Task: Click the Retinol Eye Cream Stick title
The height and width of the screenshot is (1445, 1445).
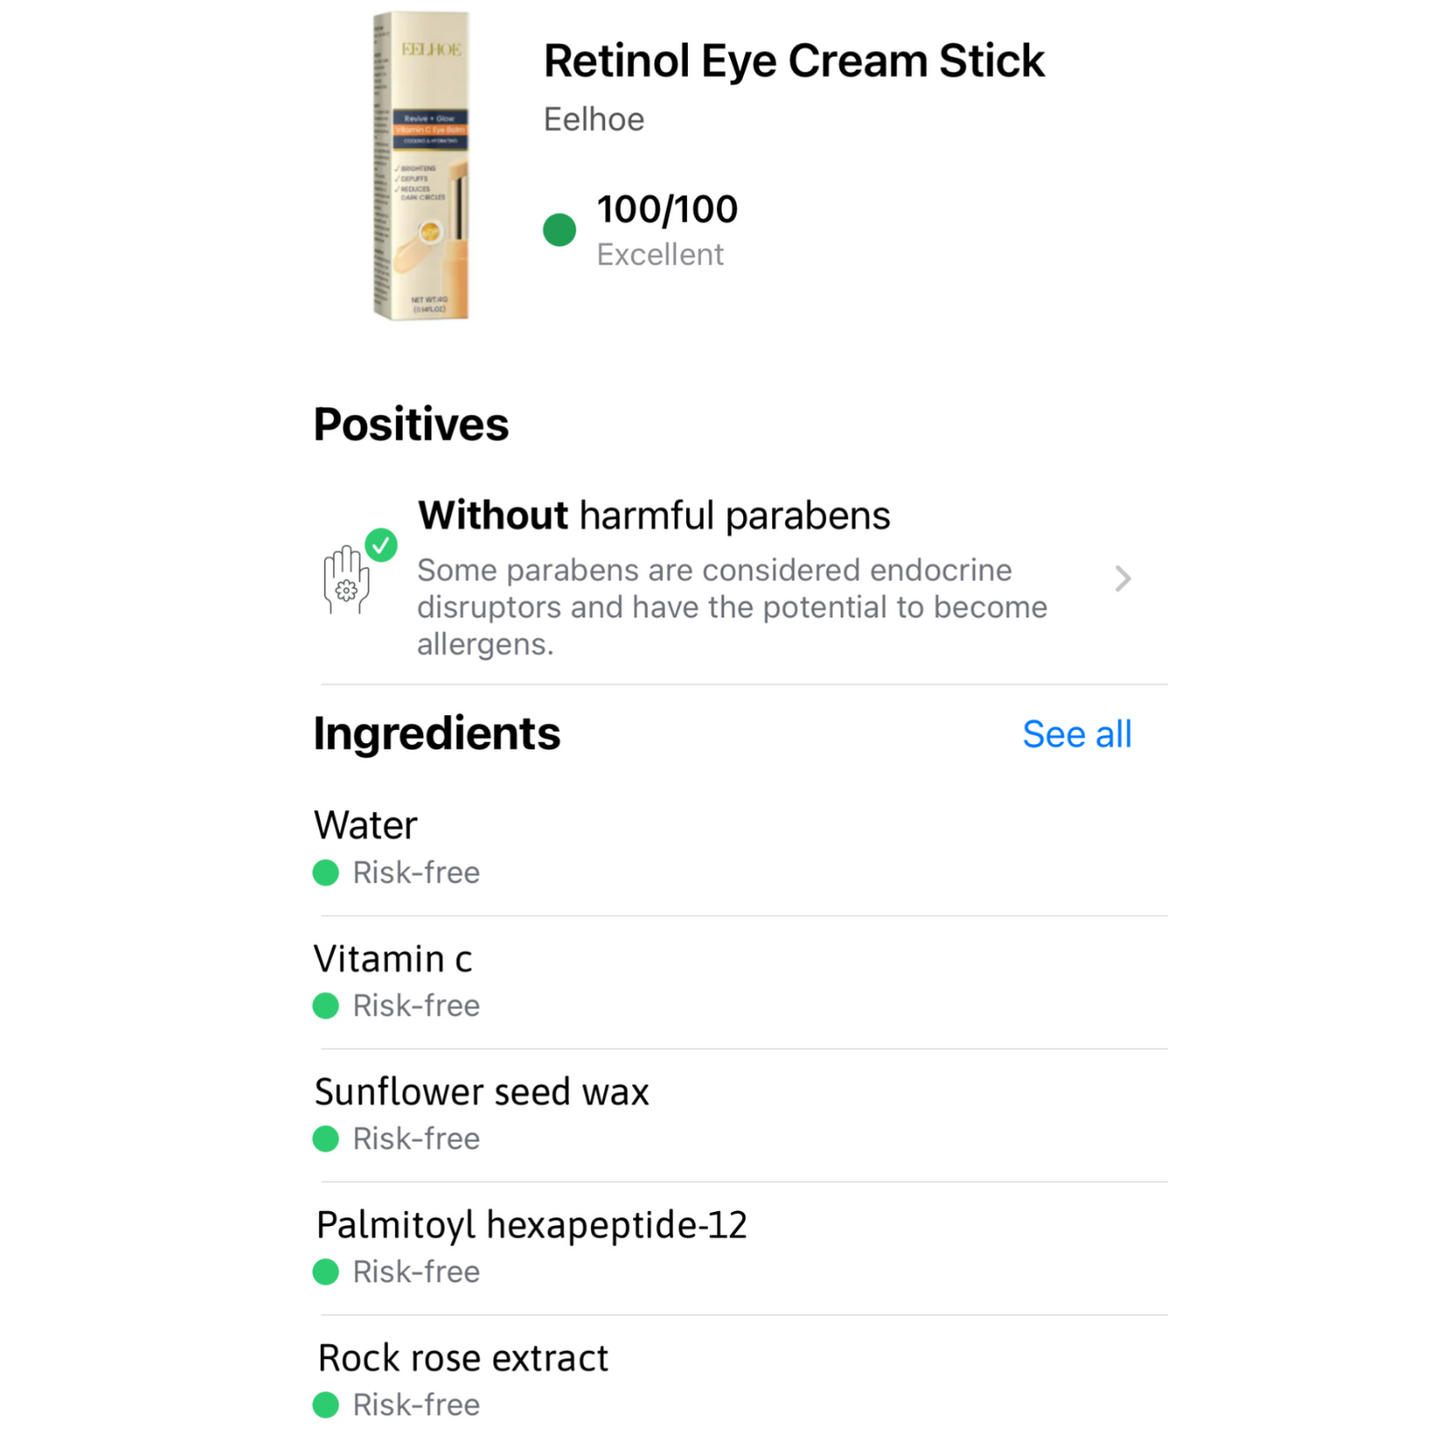Action: click(x=794, y=61)
